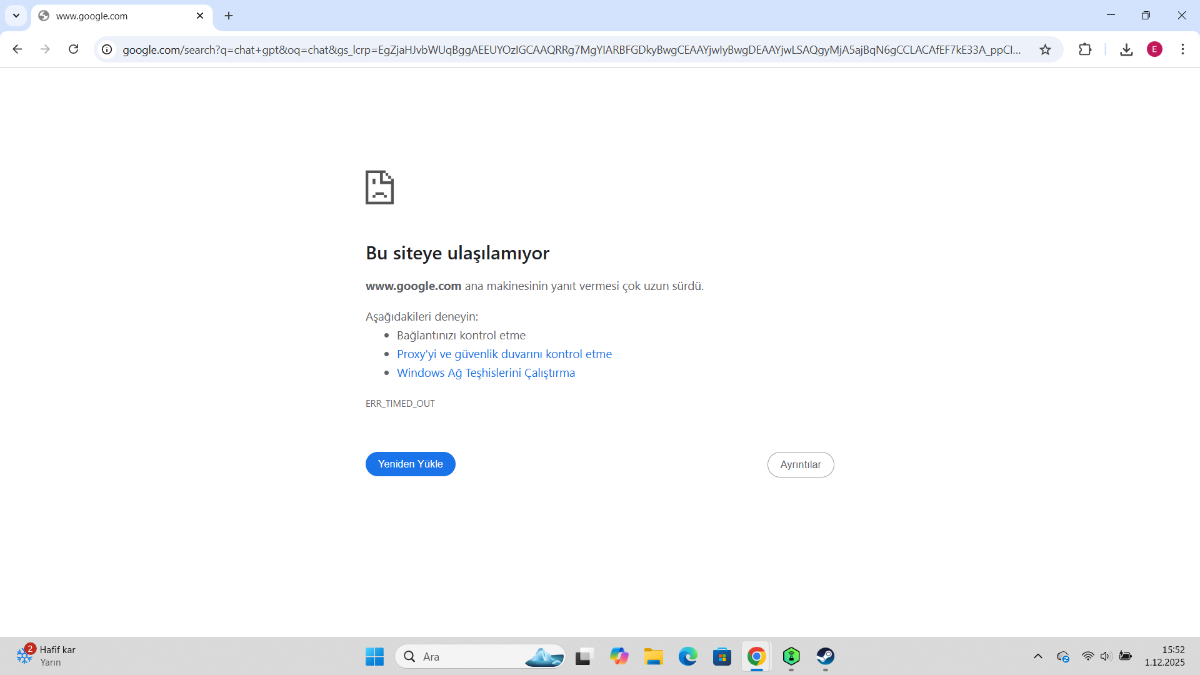
Task: Open File Explorer from taskbar
Action: click(654, 656)
